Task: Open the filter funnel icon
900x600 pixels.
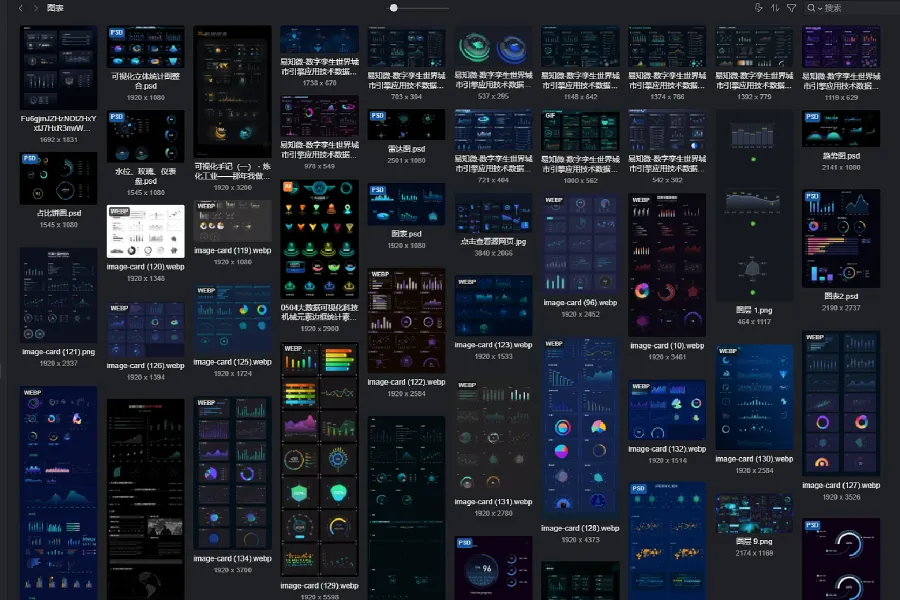Action: pos(791,8)
